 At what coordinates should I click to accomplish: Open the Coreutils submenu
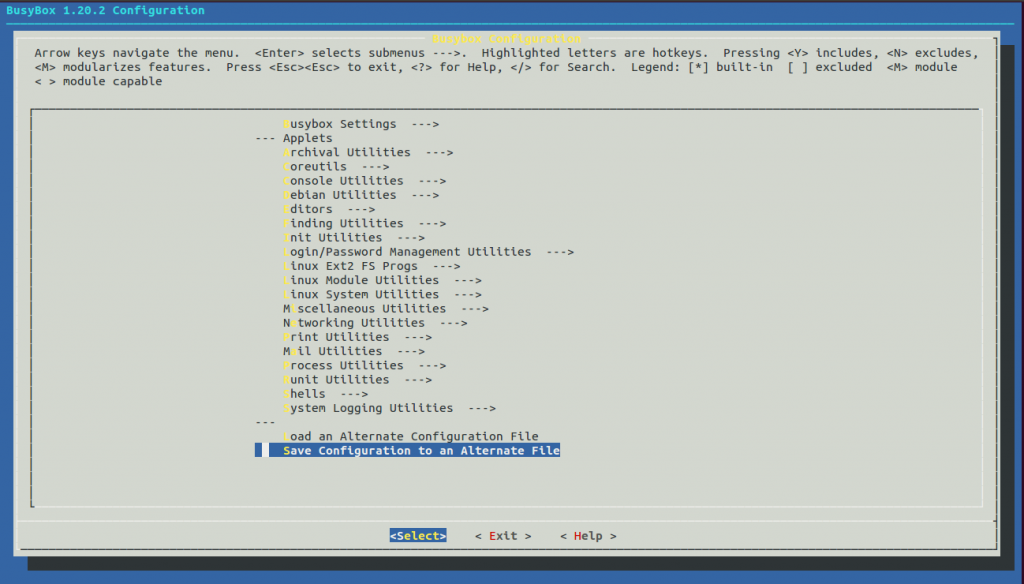point(336,167)
